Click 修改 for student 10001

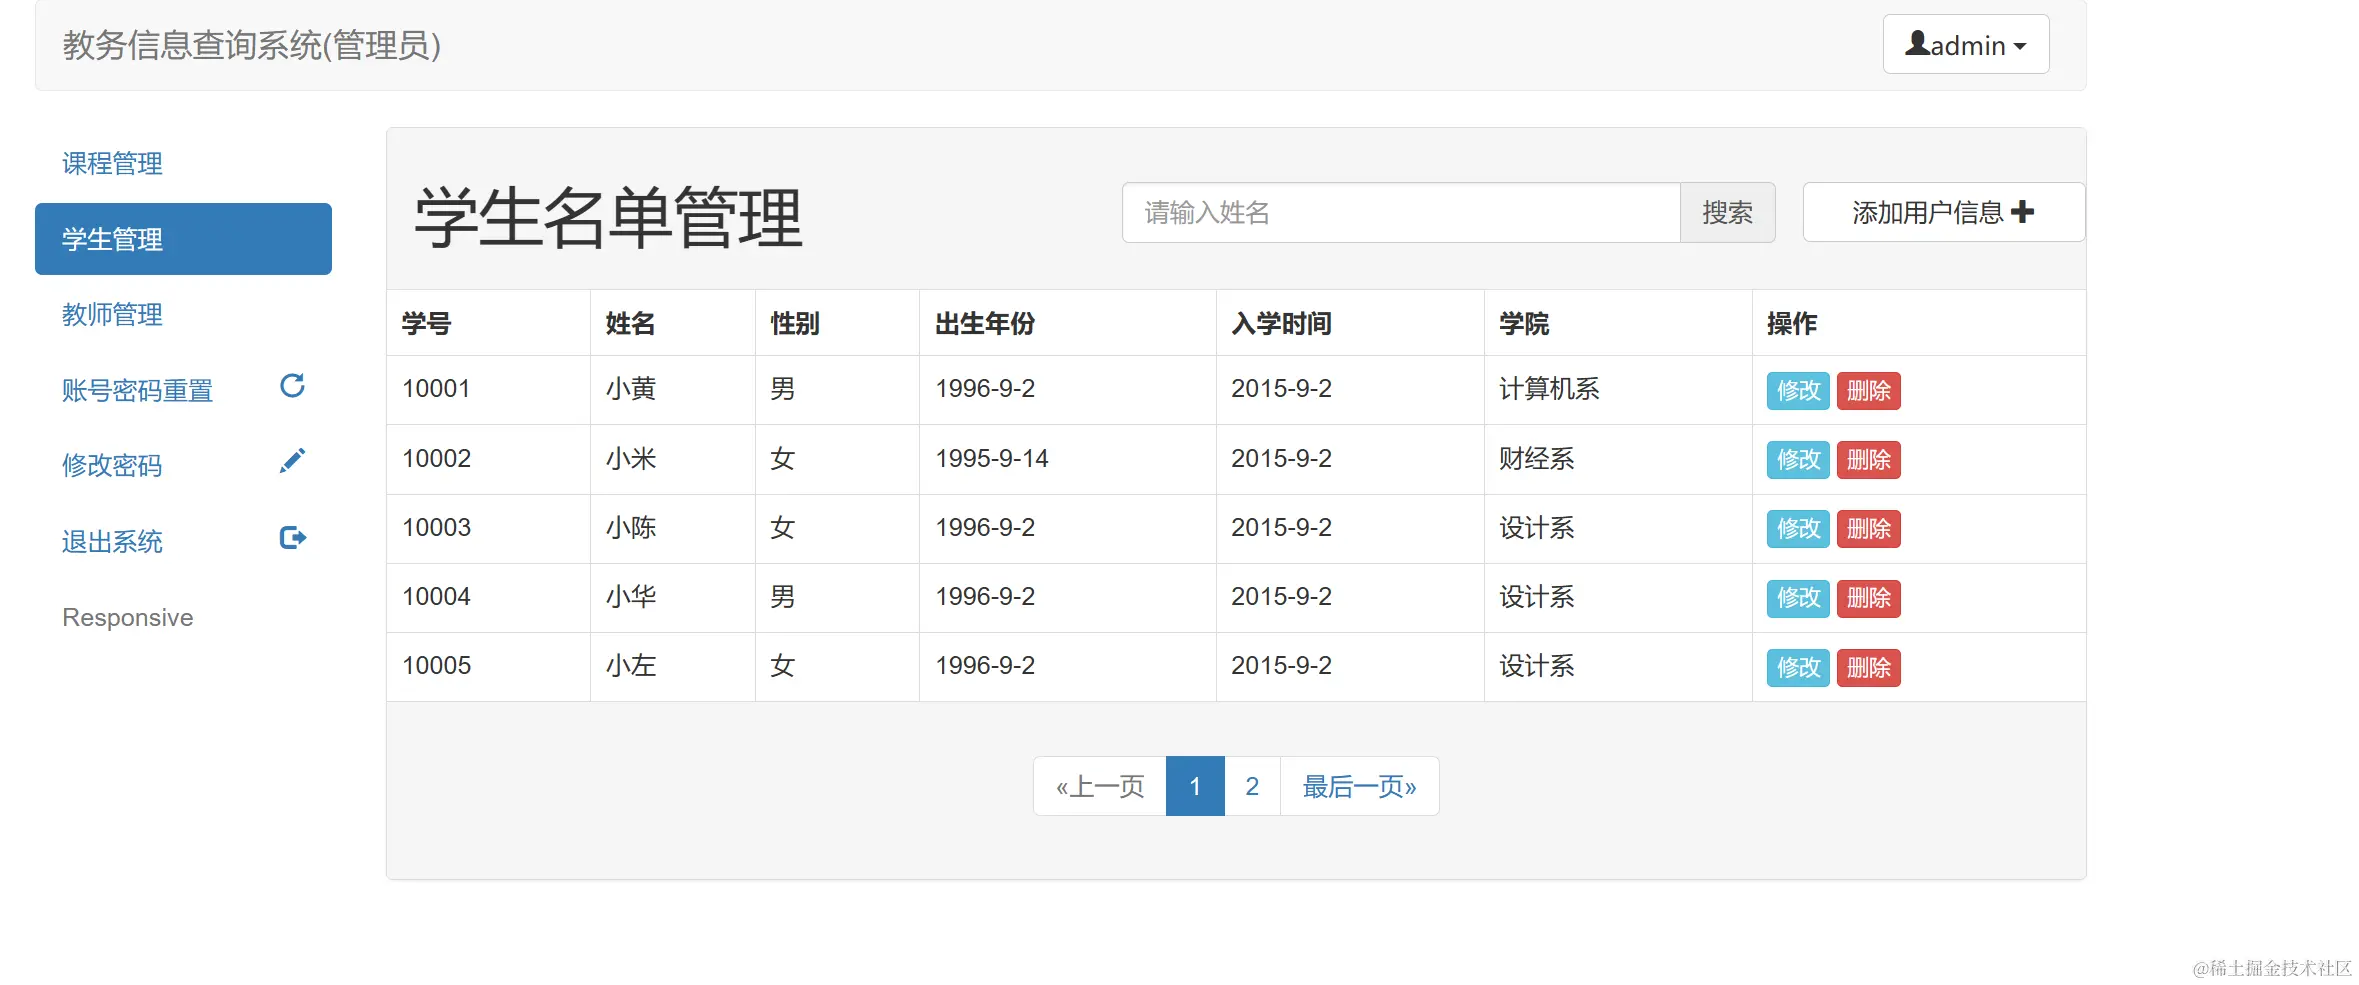tap(1796, 390)
